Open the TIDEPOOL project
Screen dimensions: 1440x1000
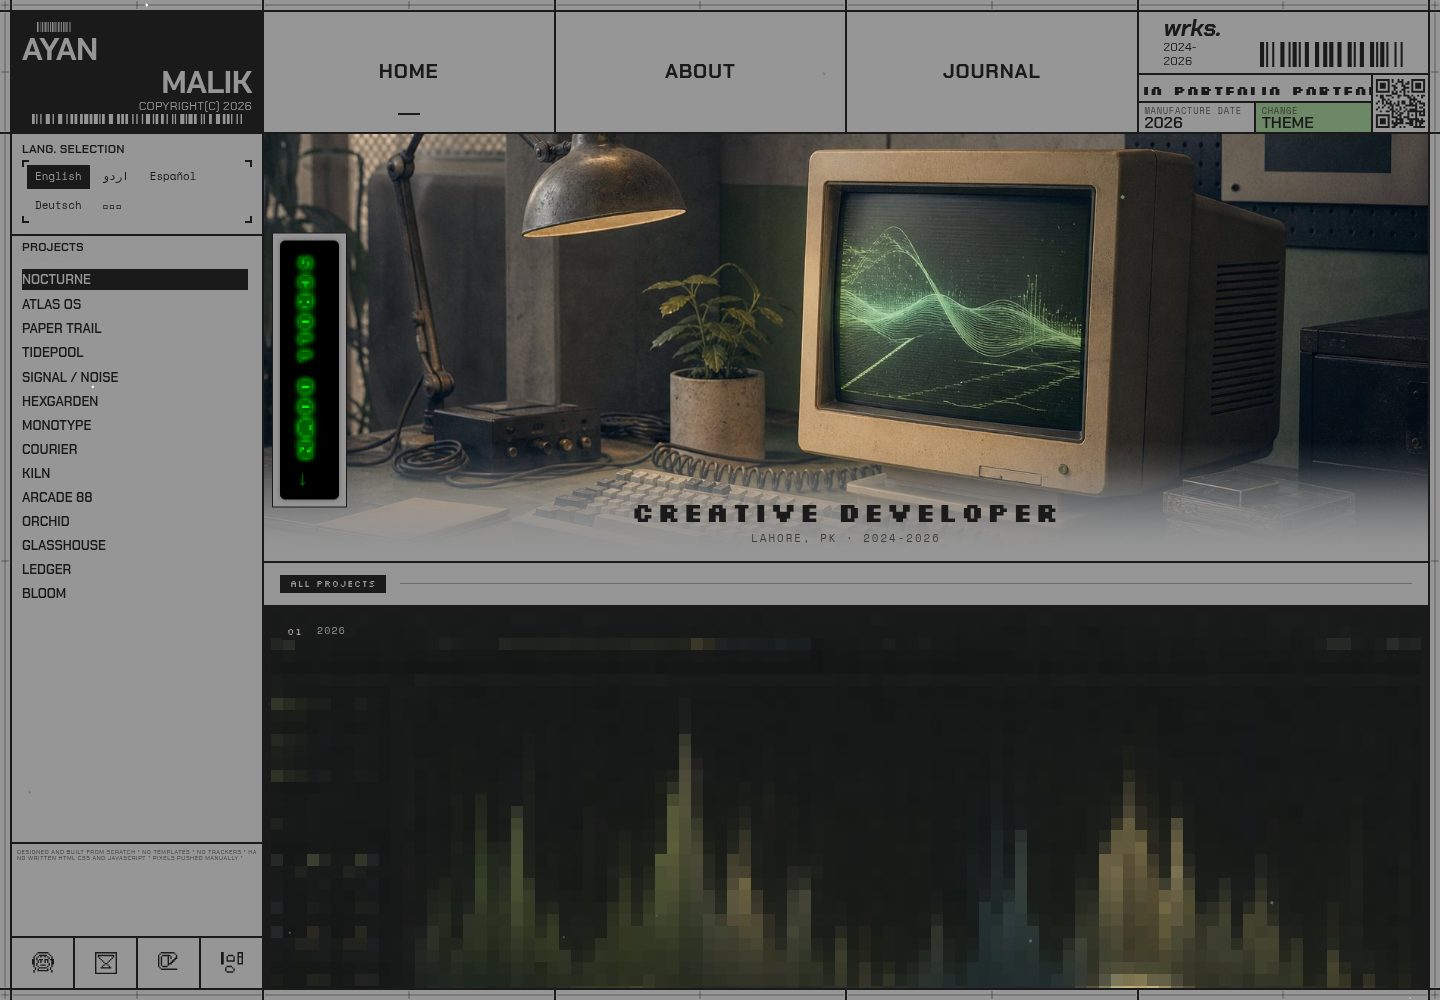coord(53,352)
